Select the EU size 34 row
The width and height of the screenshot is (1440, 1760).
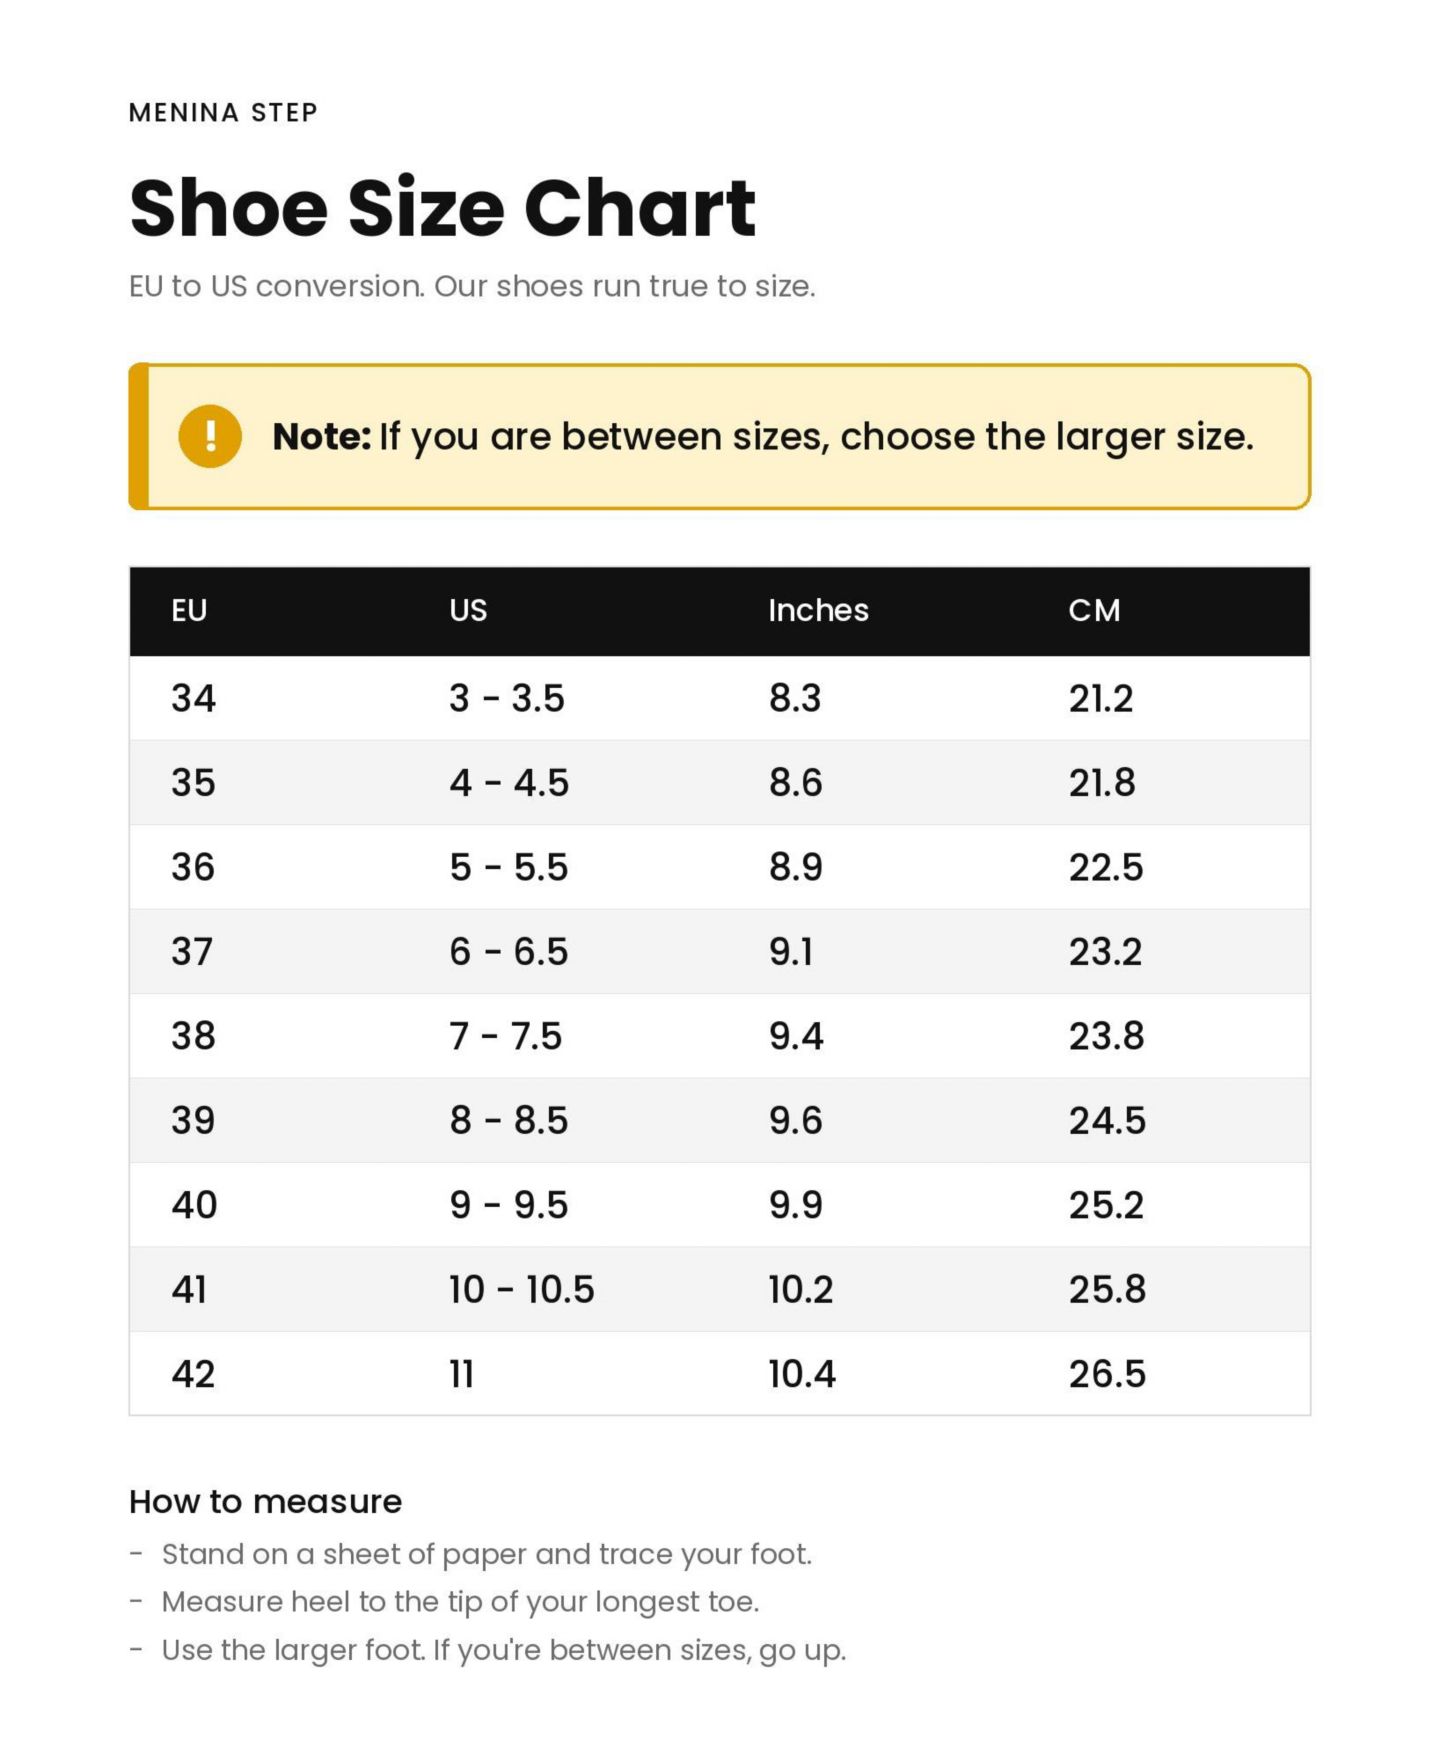coord(720,698)
